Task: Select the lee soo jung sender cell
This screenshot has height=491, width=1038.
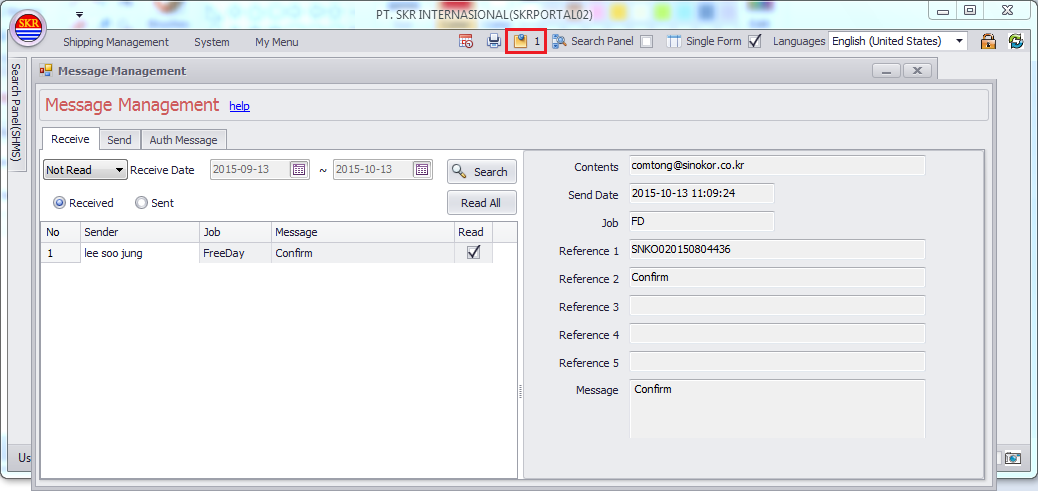Action: (x=140, y=253)
